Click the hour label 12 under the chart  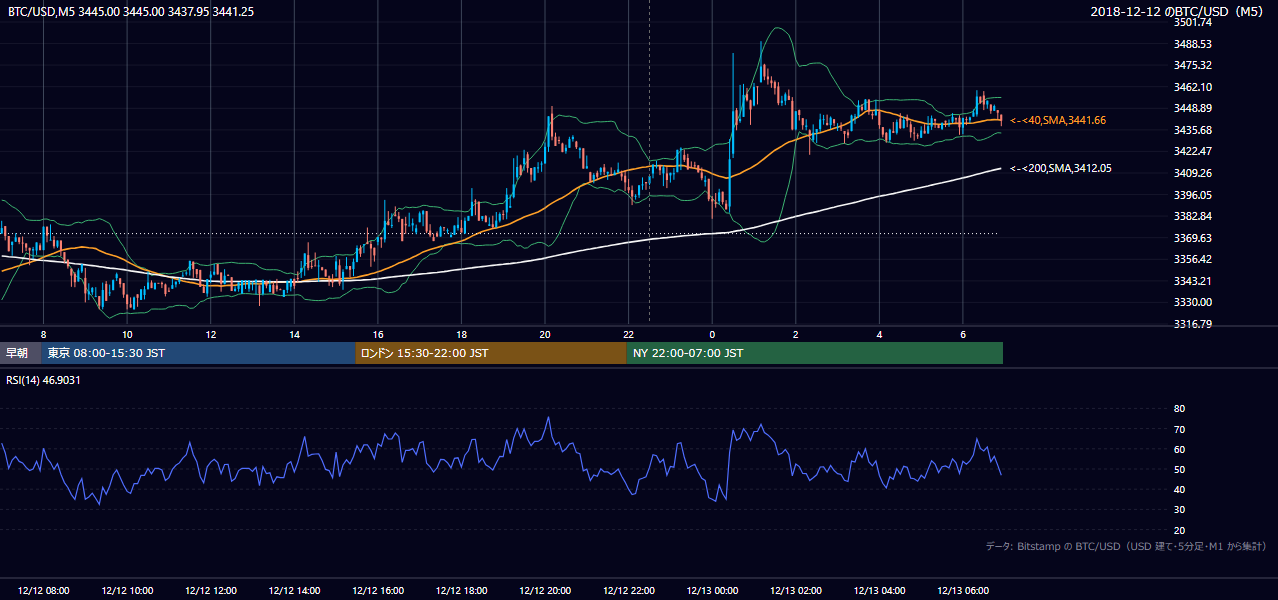(211, 334)
